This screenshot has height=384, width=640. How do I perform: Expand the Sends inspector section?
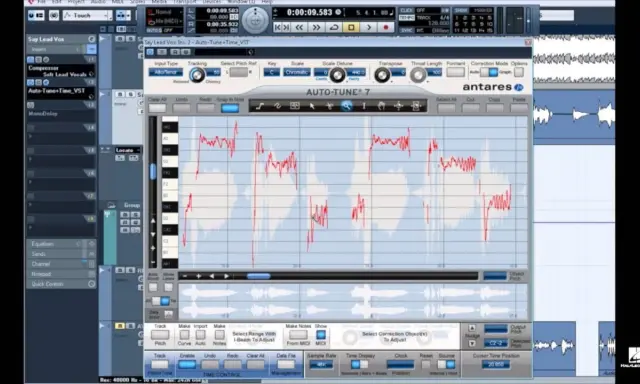point(61,254)
